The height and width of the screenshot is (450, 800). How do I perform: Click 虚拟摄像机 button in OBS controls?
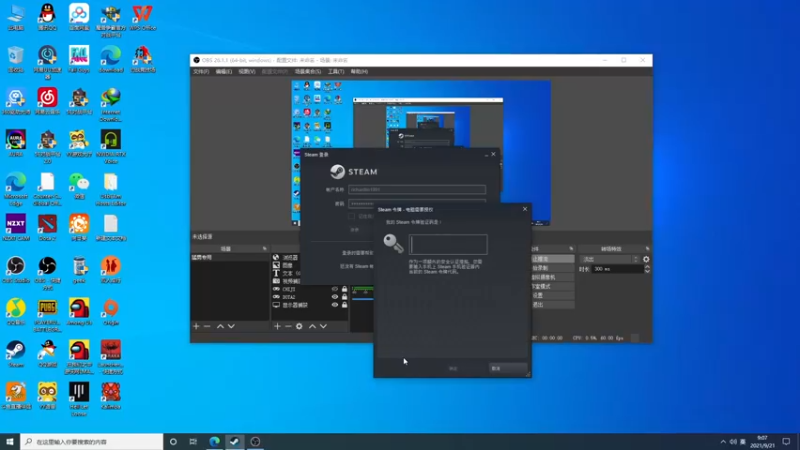(x=552, y=277)
